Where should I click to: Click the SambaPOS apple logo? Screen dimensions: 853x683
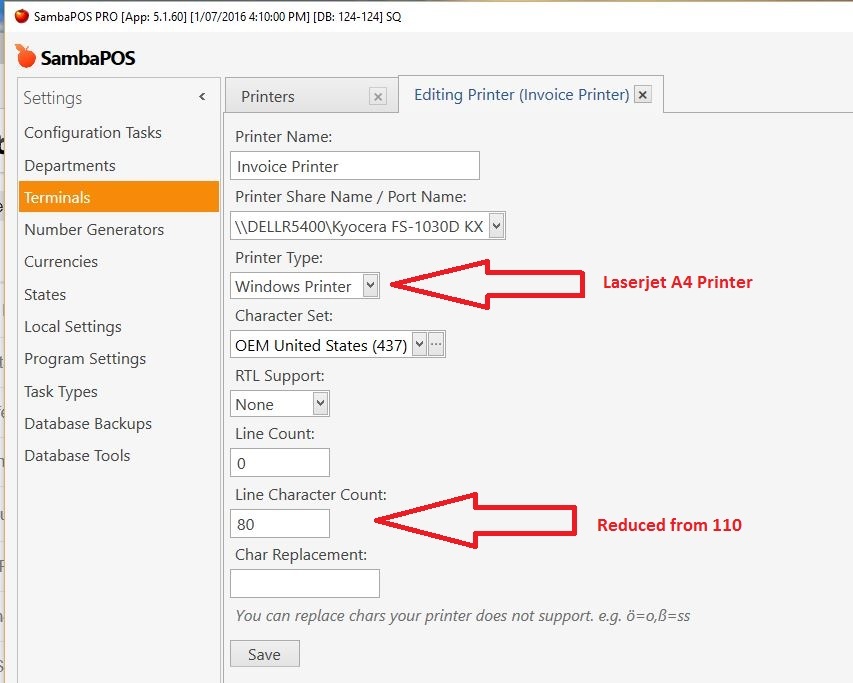pos(25,56)
